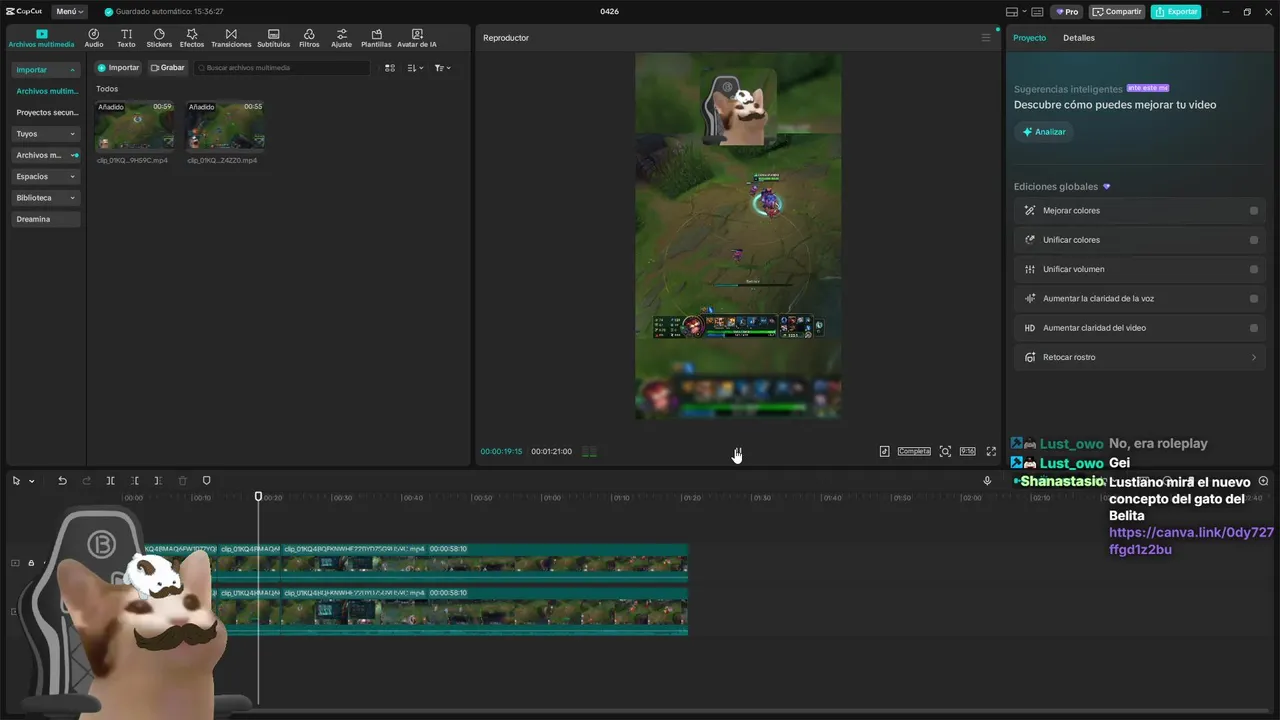Collapse the Importar section

[x=46, y=70]
